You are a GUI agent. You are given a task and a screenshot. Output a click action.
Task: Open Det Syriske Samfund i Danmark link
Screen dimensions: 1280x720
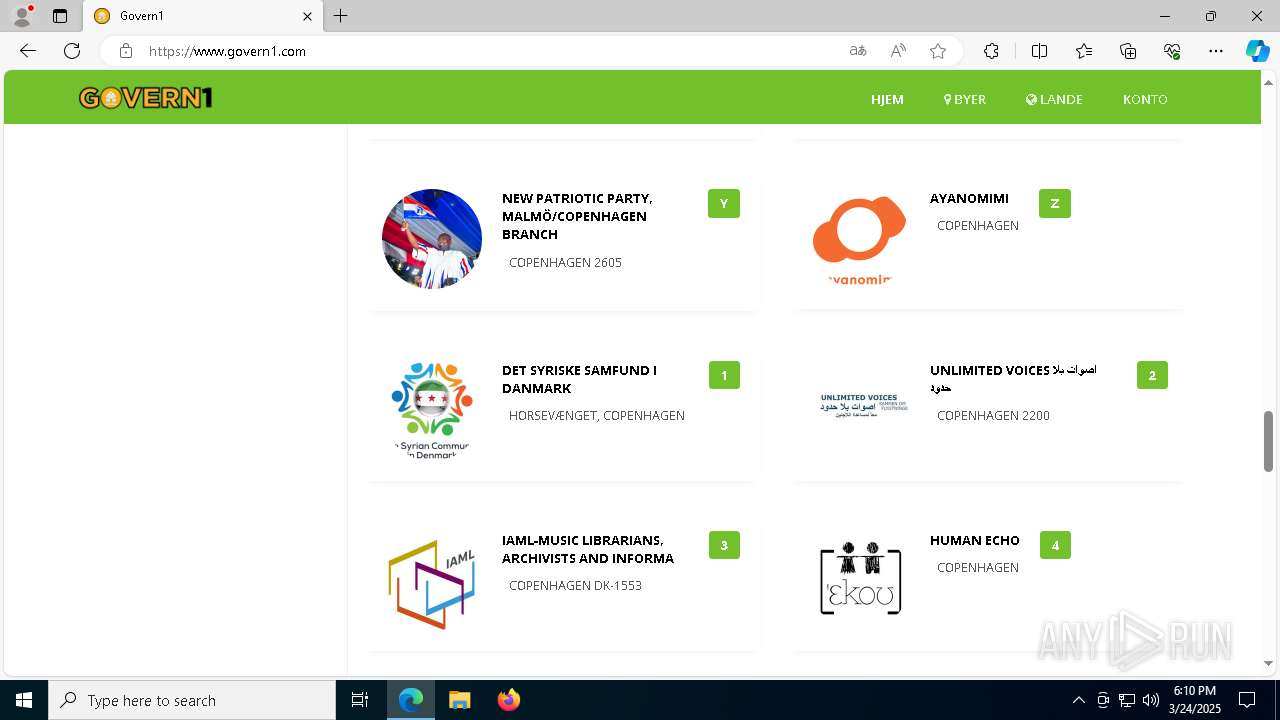pyautogui.click(x=579, y=379)
